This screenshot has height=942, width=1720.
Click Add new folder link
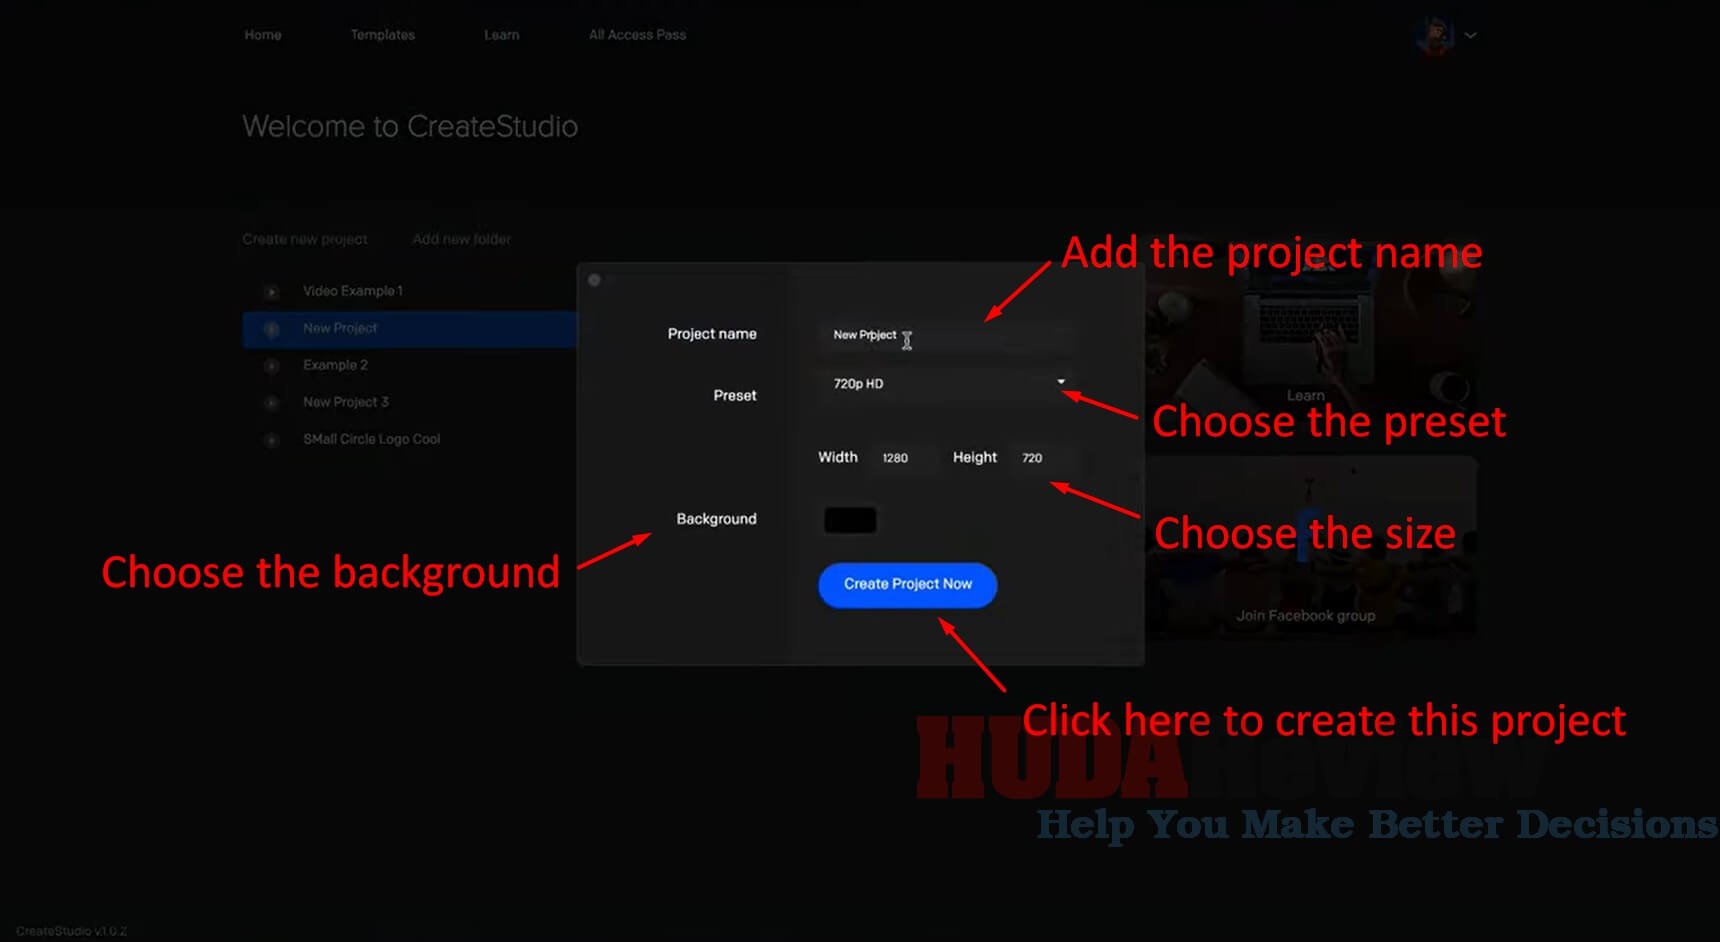coord(461,239)
